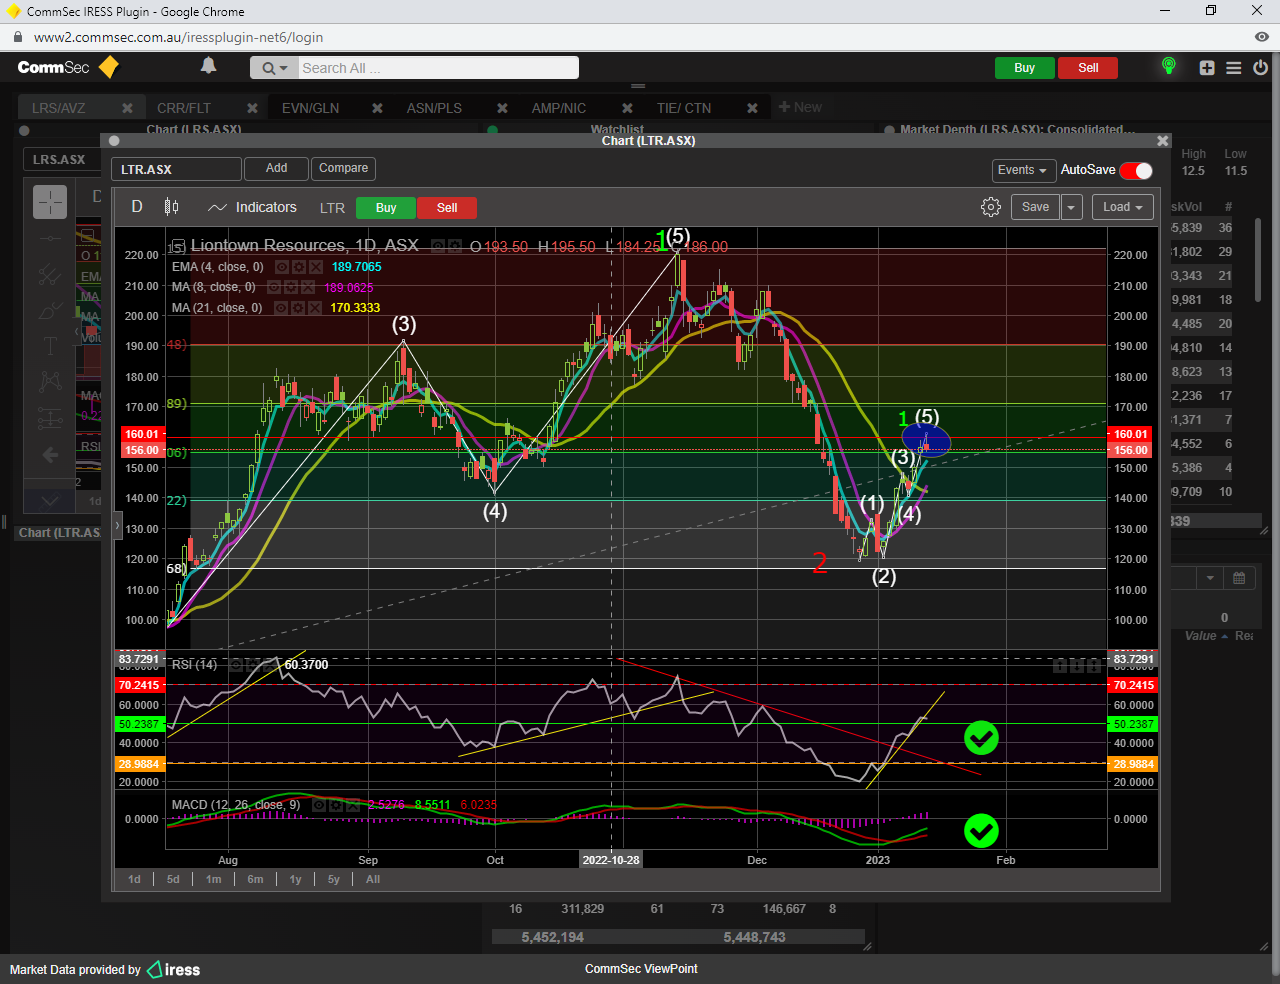1280x984 pixels.
Task: Toggle the AutoSave switch
Action: pyautogui.click(x=1136, y=170)
